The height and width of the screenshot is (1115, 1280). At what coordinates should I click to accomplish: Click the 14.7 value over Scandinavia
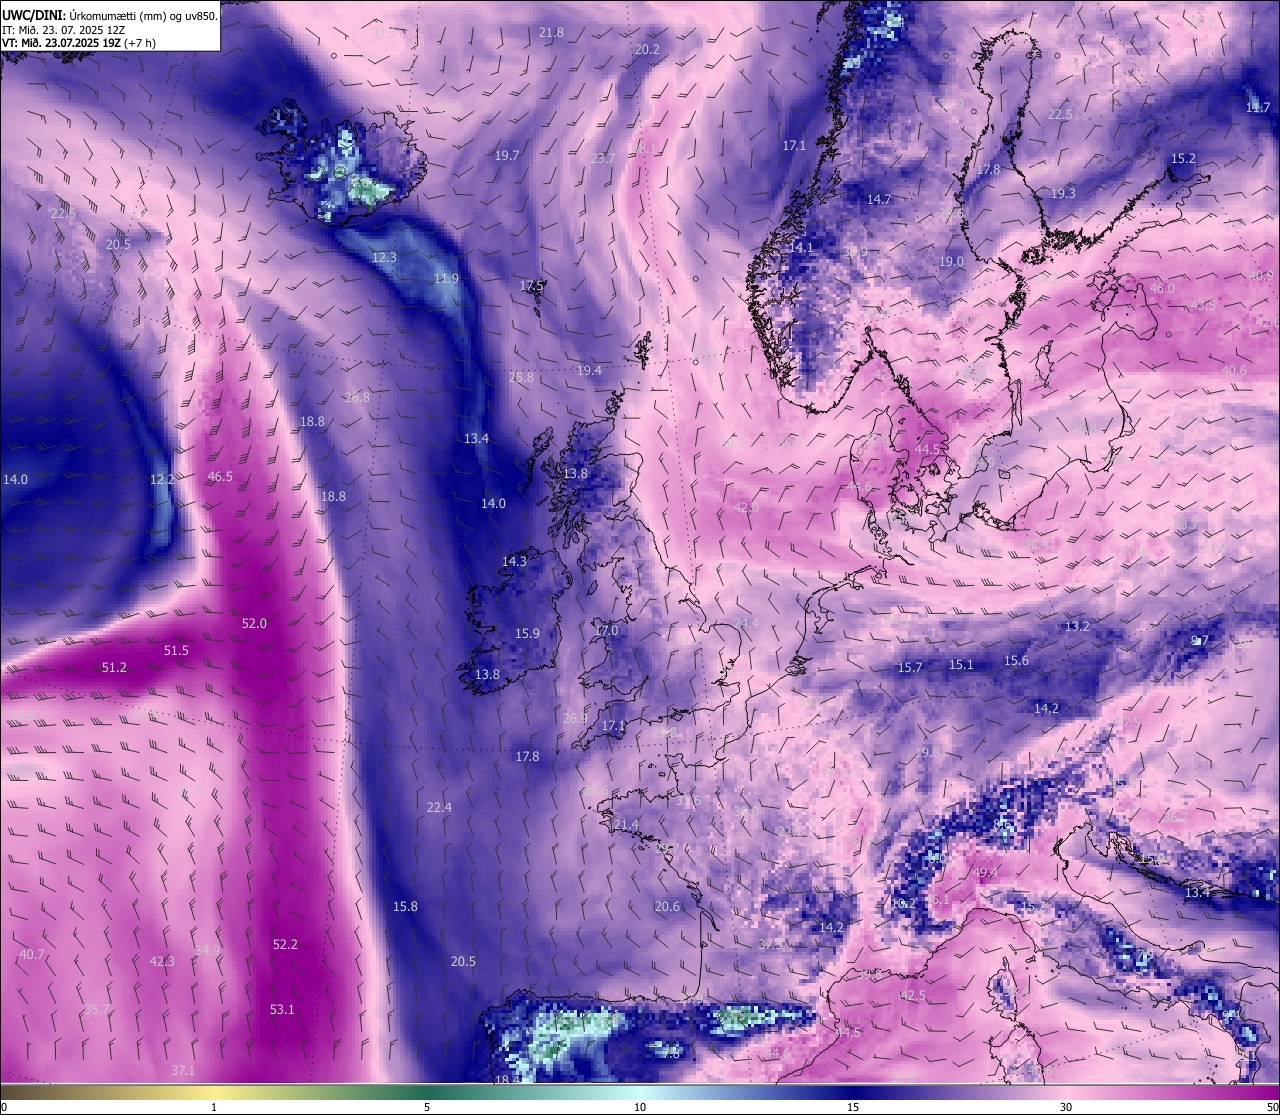coord(879,199)
